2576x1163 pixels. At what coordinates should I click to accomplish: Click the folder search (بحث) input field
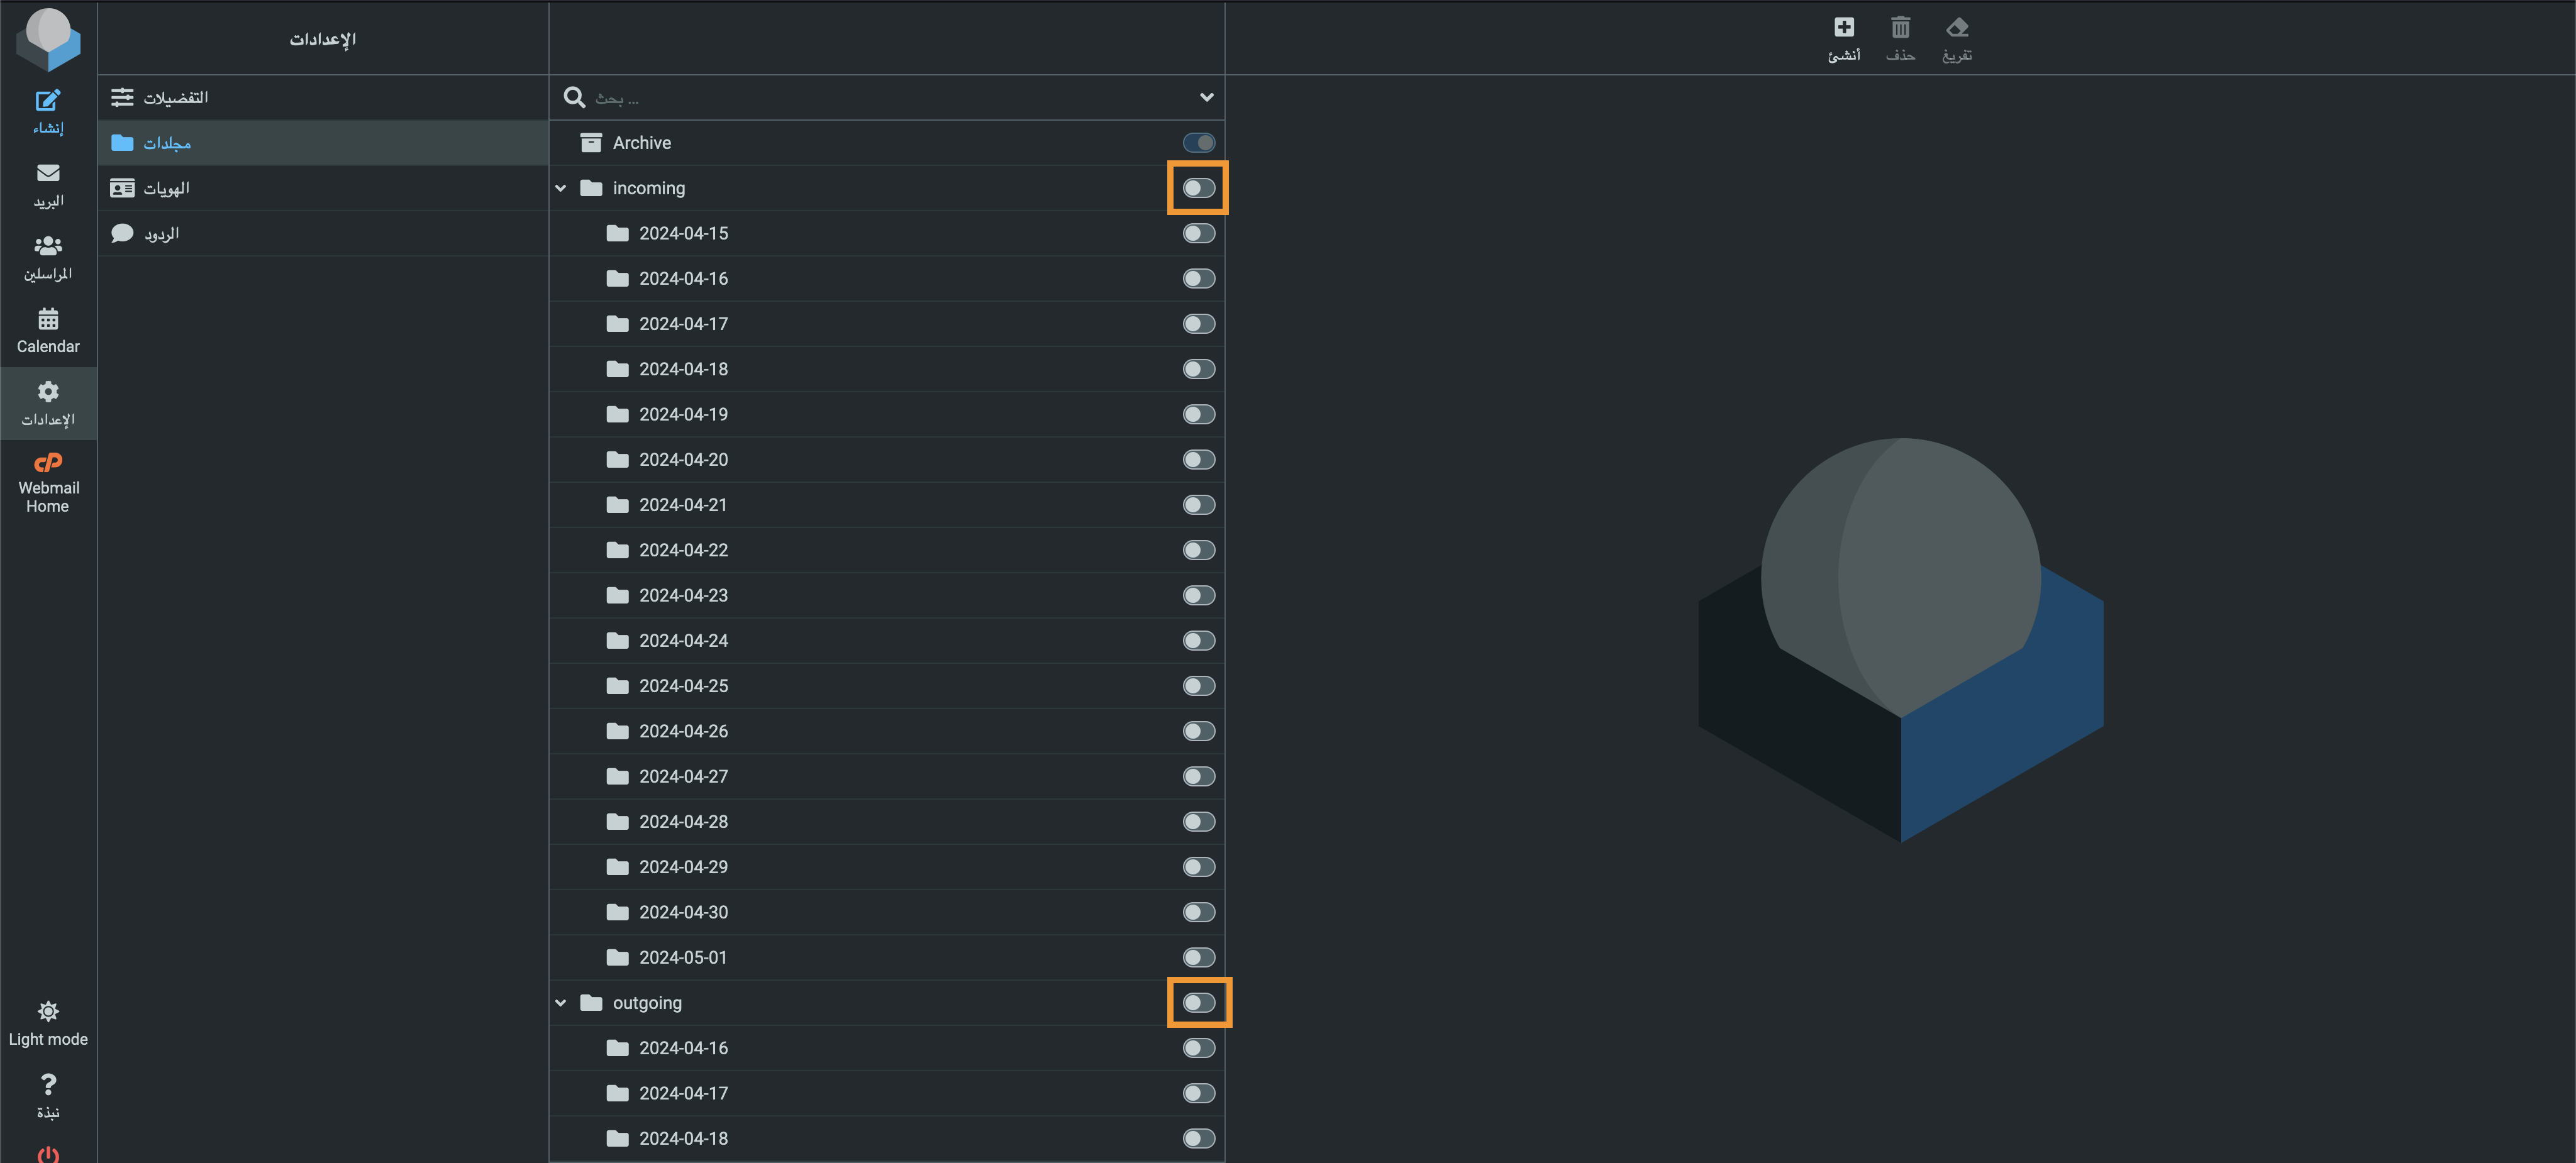[890, 98]
